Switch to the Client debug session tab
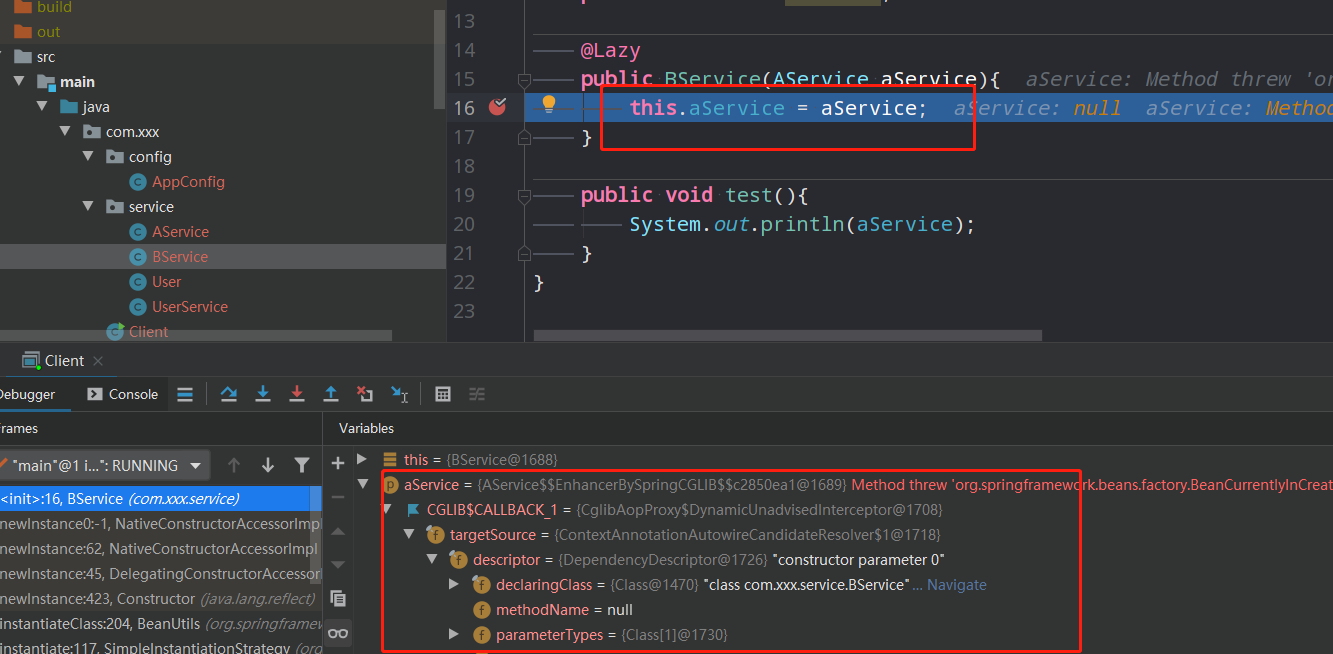This screenshot has height=654, width=1333. (x=63, y=361)
